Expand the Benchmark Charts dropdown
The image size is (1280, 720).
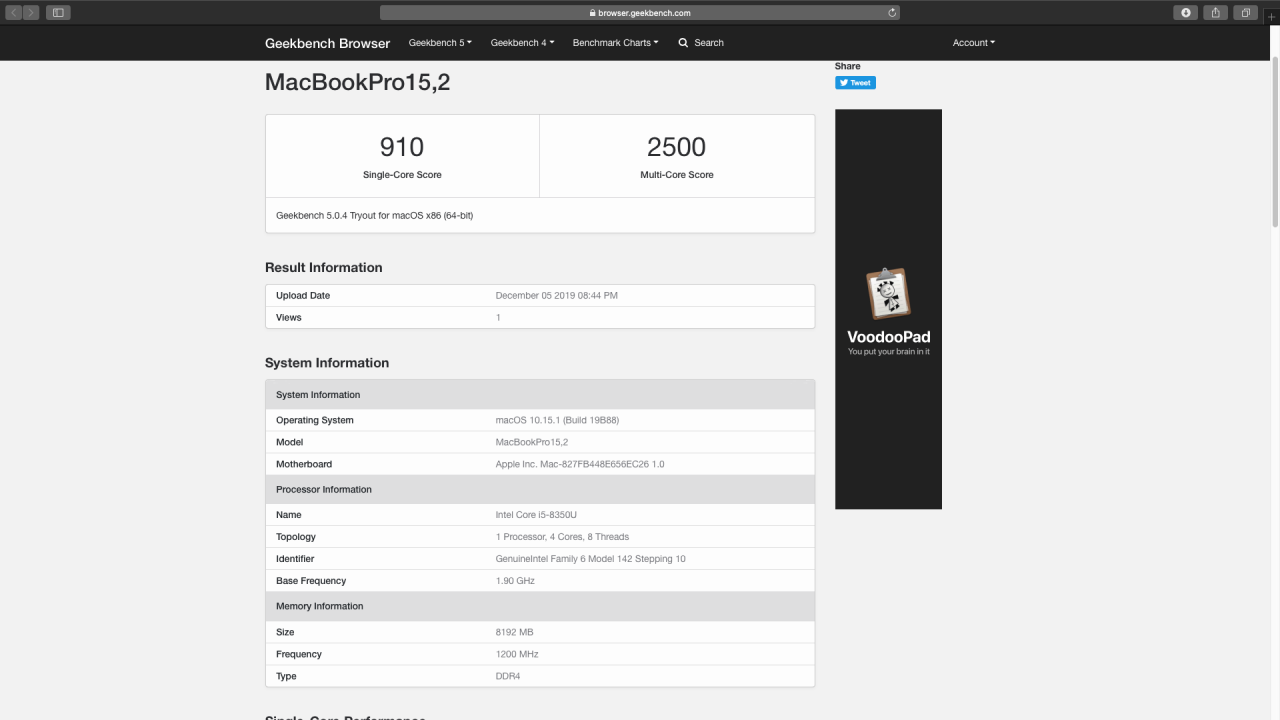(615, 43)
